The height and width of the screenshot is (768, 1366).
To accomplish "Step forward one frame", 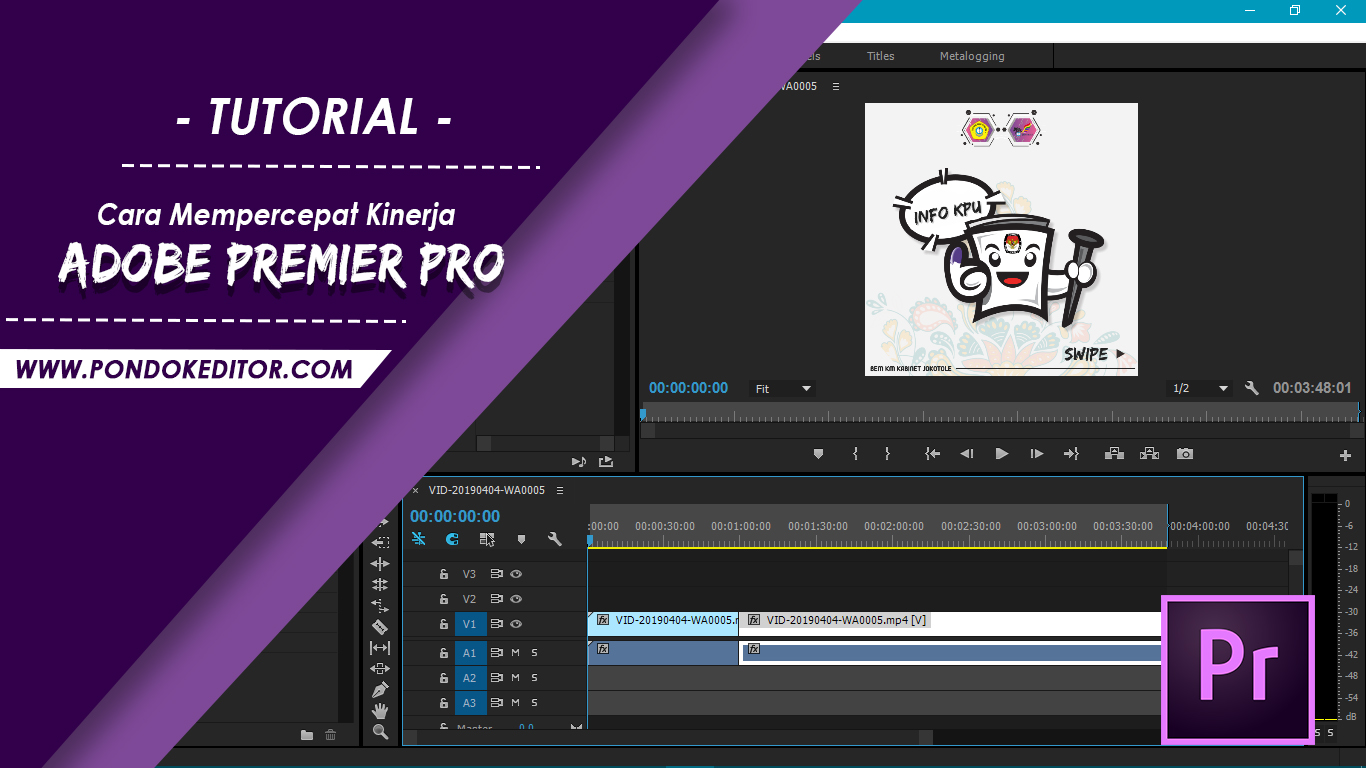I will tap(1037, 454).
